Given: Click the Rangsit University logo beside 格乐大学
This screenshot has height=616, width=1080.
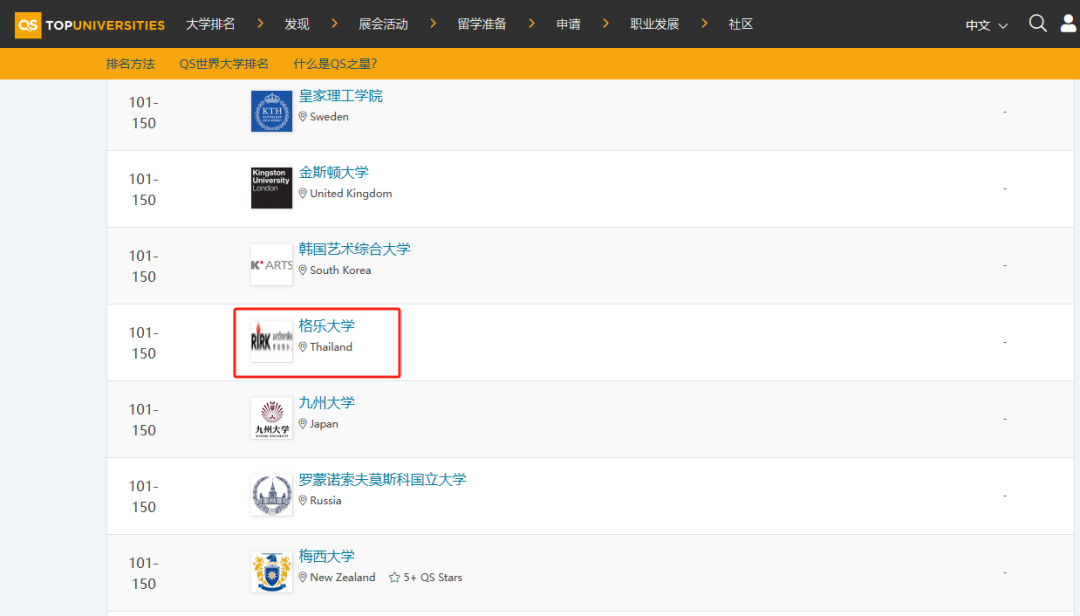Looking at the screenshot, I should (x=271, y=341).
